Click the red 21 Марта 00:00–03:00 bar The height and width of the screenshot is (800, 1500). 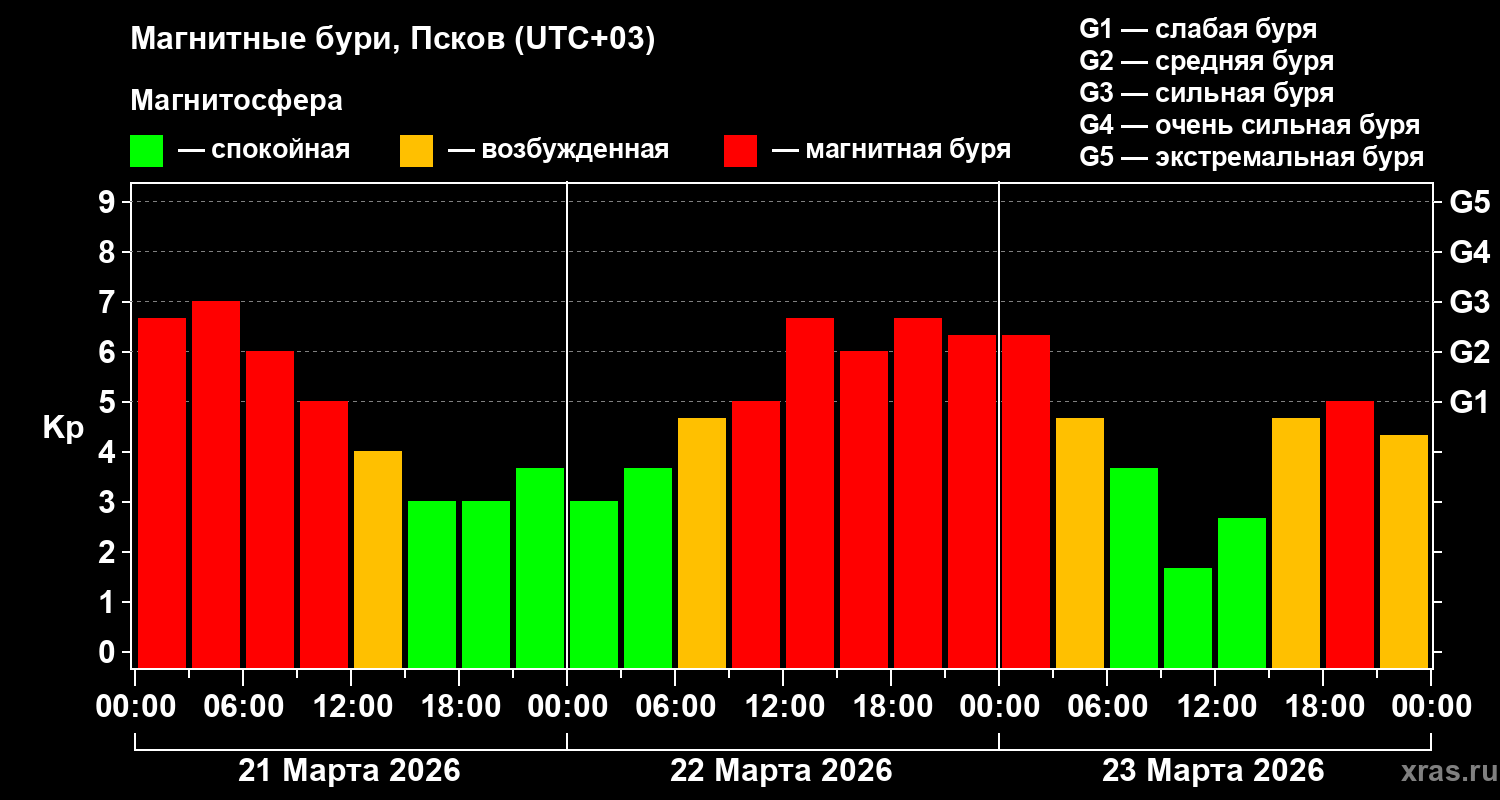[x=162, y=493]
